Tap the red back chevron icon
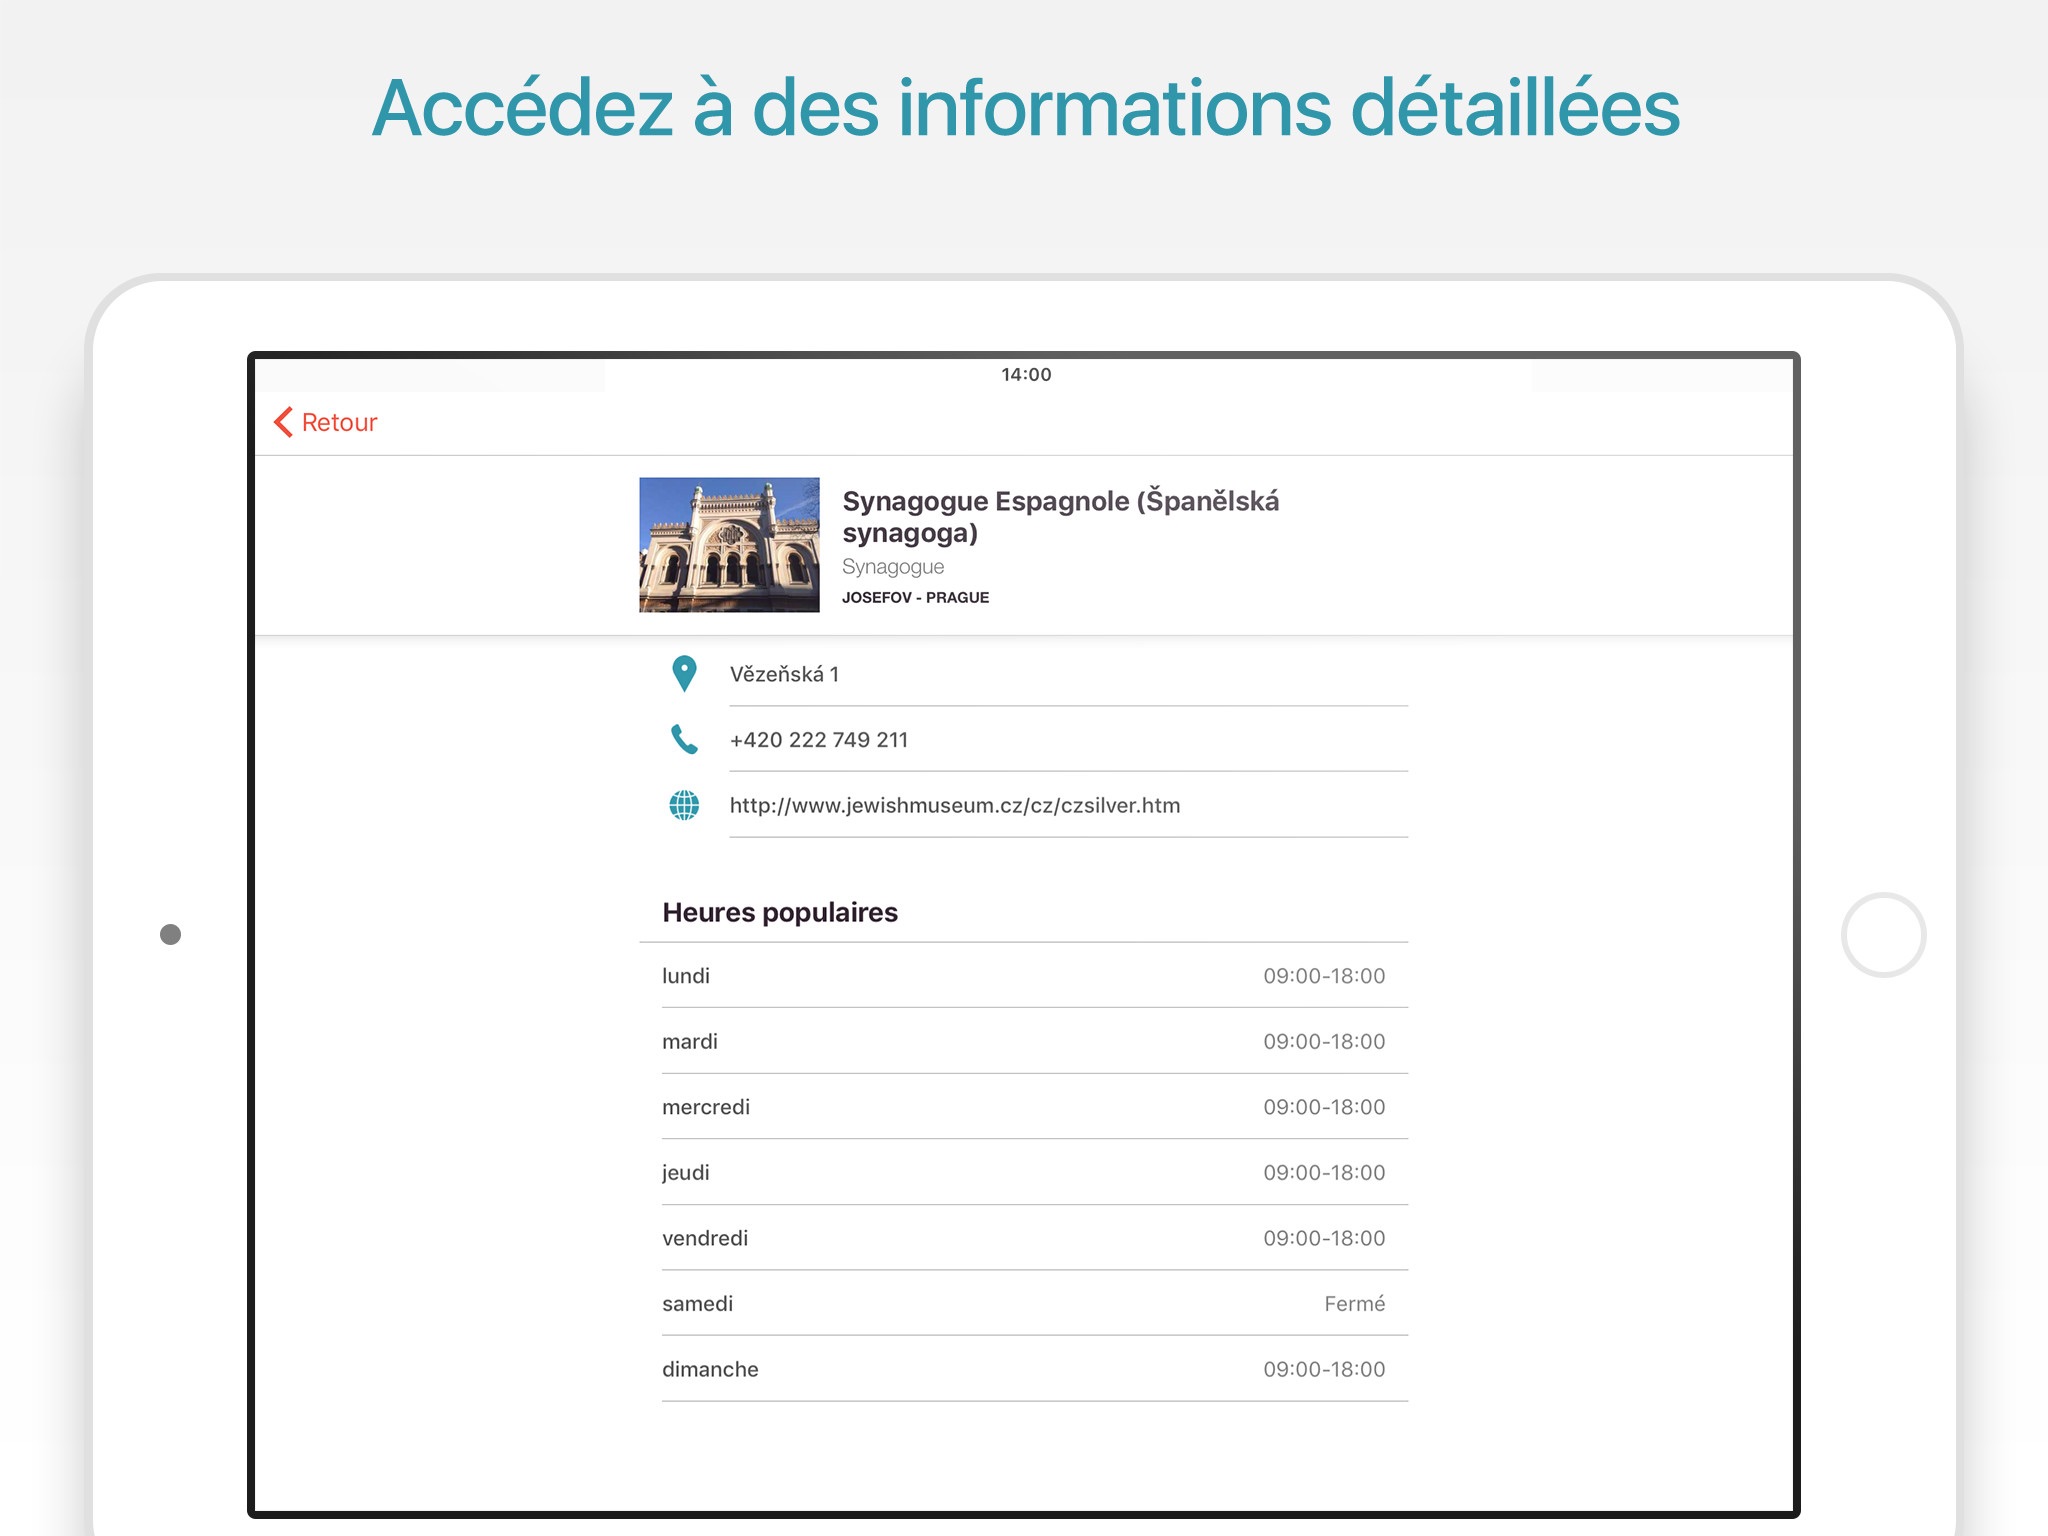 (284, 422)
